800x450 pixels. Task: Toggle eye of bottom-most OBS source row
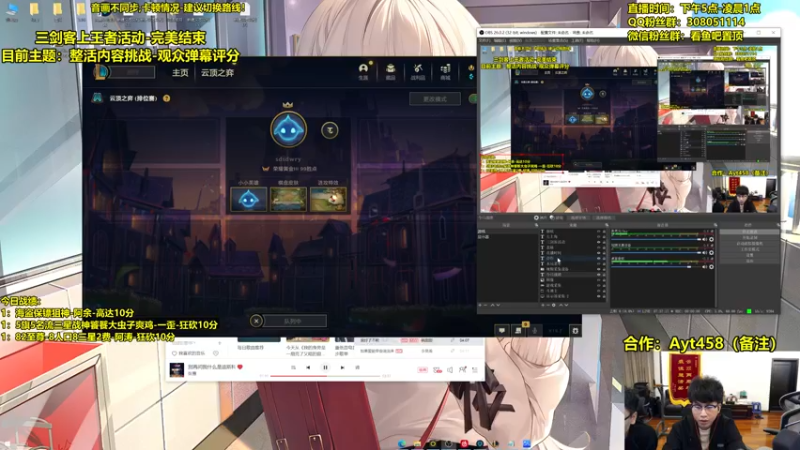point(598,296)
